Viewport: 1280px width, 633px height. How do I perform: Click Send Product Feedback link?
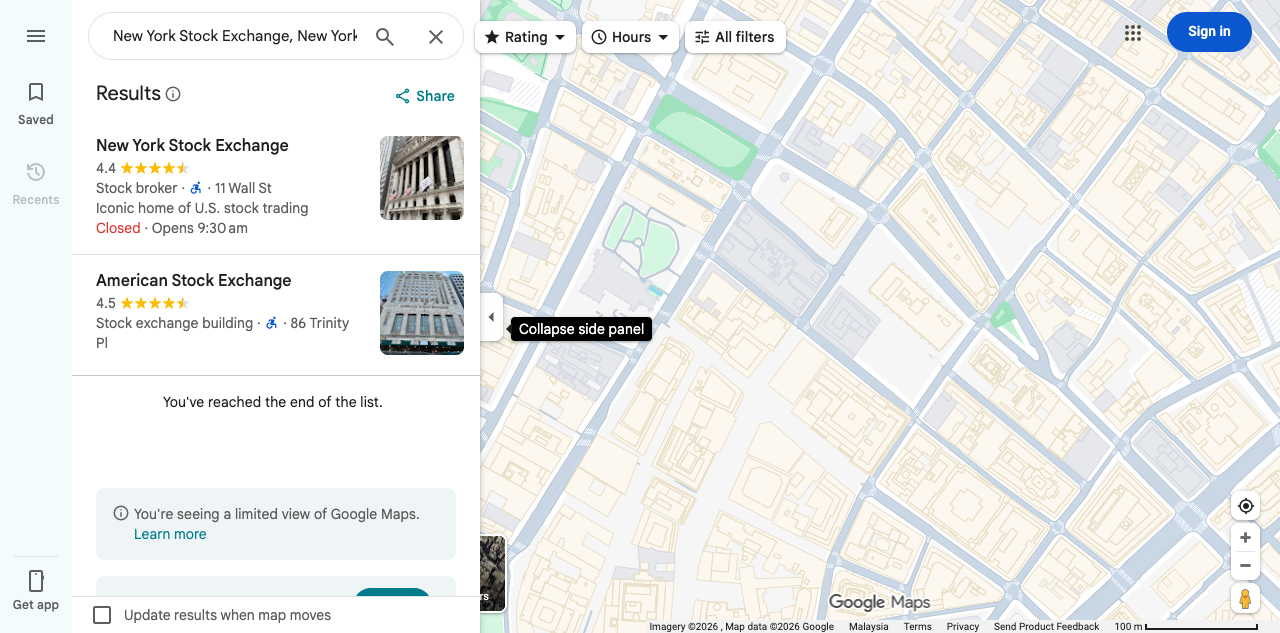pyautogui.click(x=1046, y=627)
